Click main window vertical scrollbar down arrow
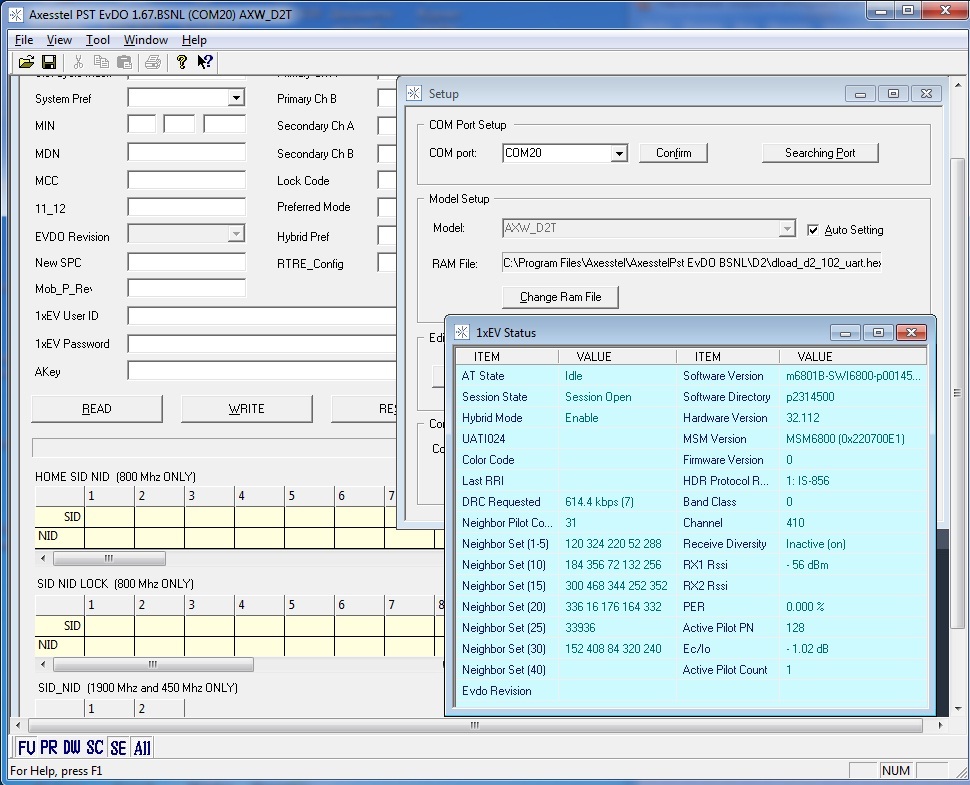The width and height of the screenshot is (970, 785). coord(958,709)
